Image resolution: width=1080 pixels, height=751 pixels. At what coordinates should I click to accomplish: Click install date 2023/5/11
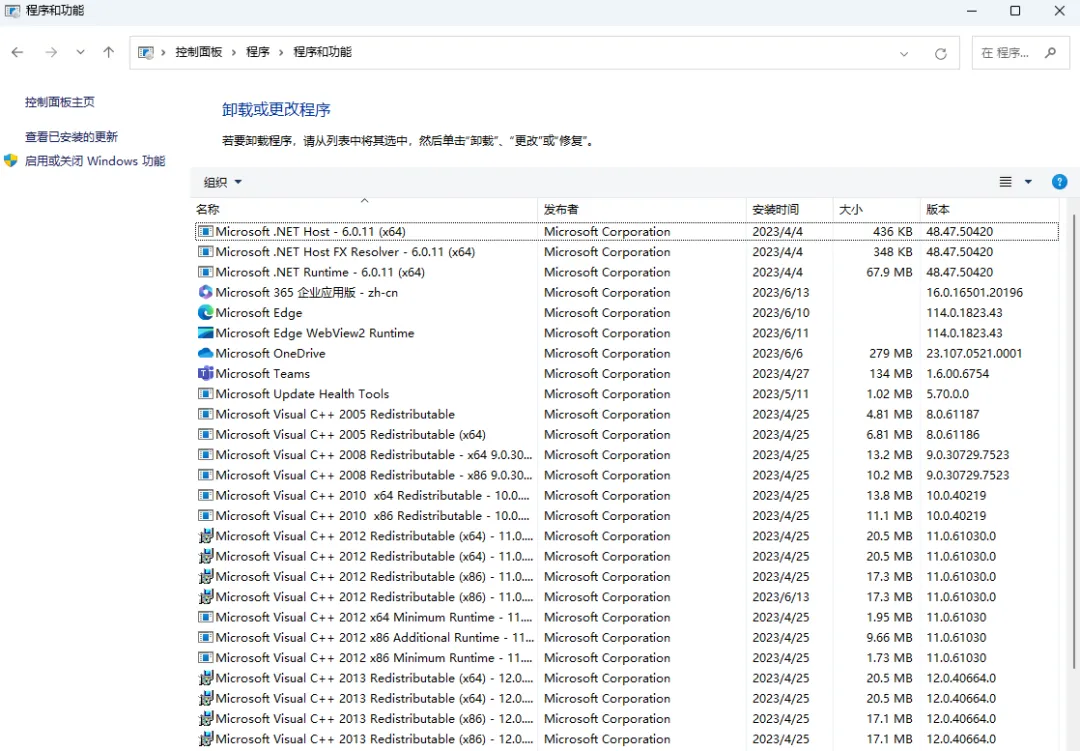780,394
